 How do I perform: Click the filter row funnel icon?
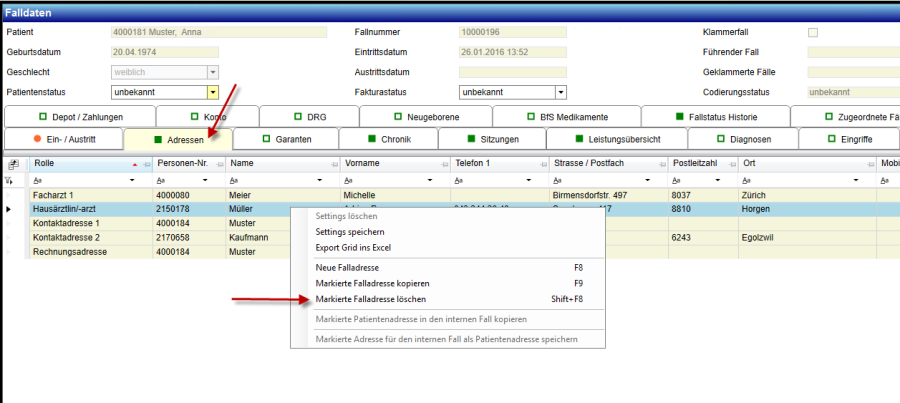(11, 180)
